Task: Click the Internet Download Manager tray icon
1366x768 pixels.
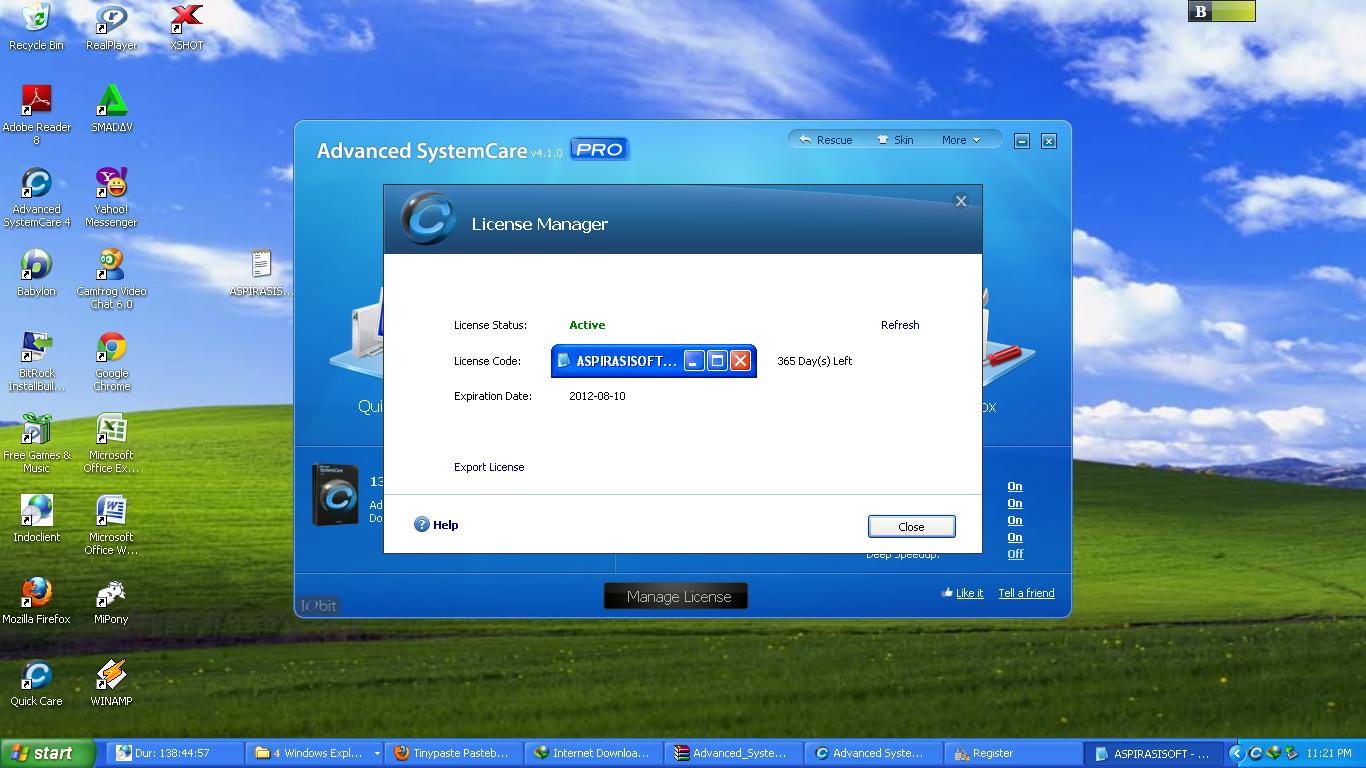Action: tap(1273, 753)
